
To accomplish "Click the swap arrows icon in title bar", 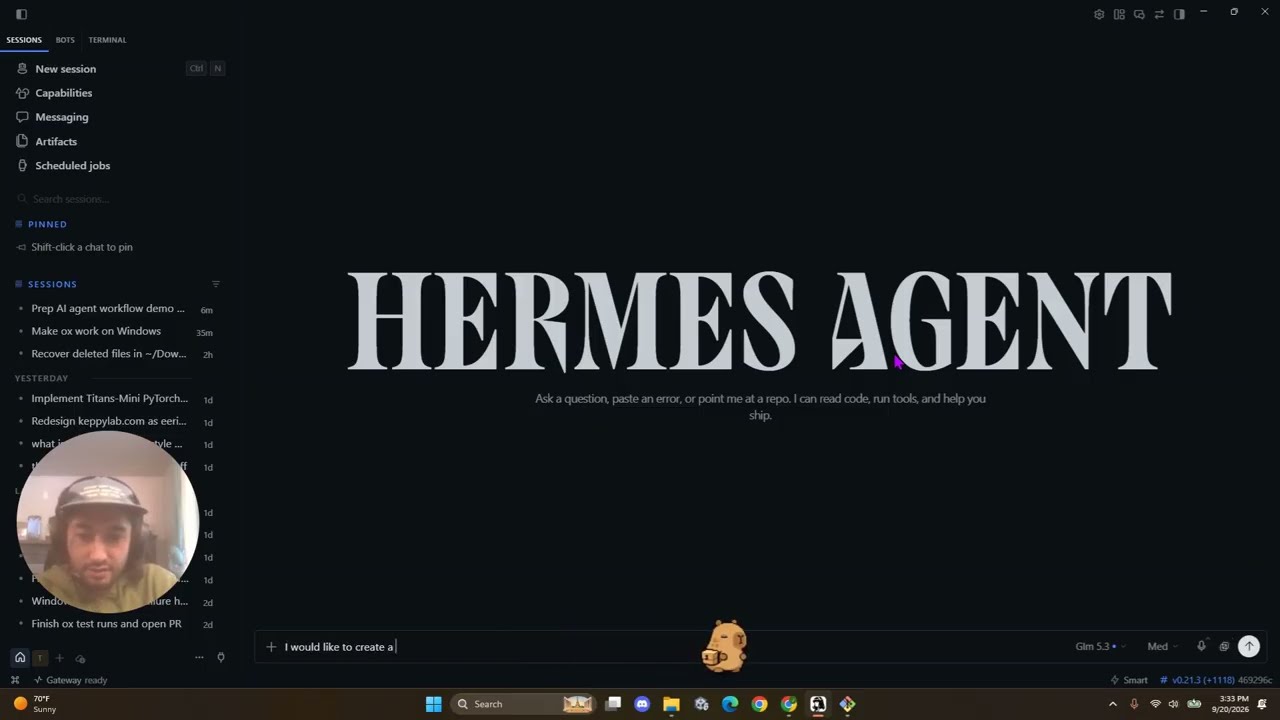I will point(1159,14).
